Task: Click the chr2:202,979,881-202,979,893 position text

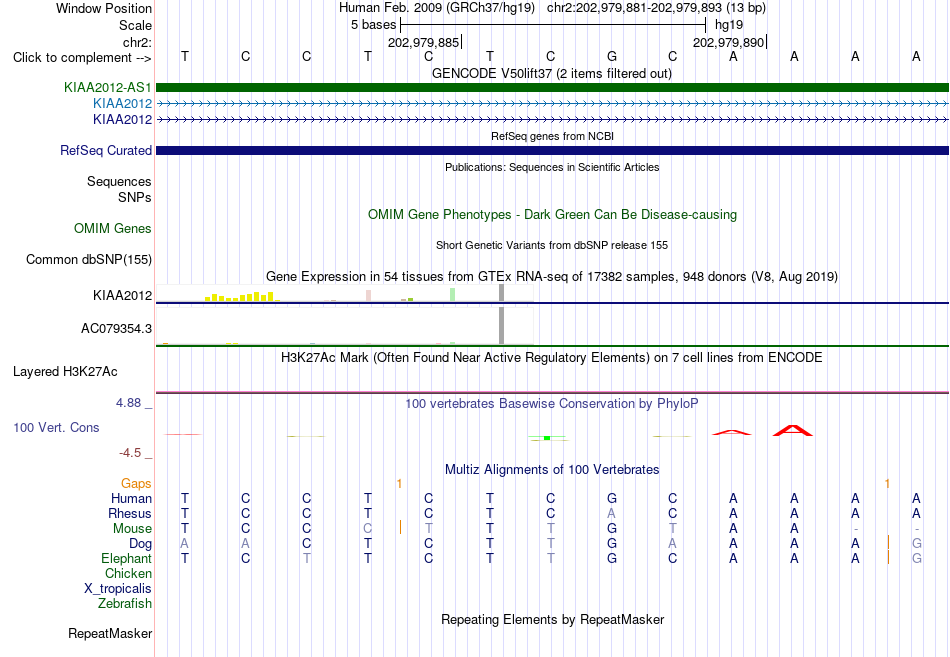Action: click(656, 8)
